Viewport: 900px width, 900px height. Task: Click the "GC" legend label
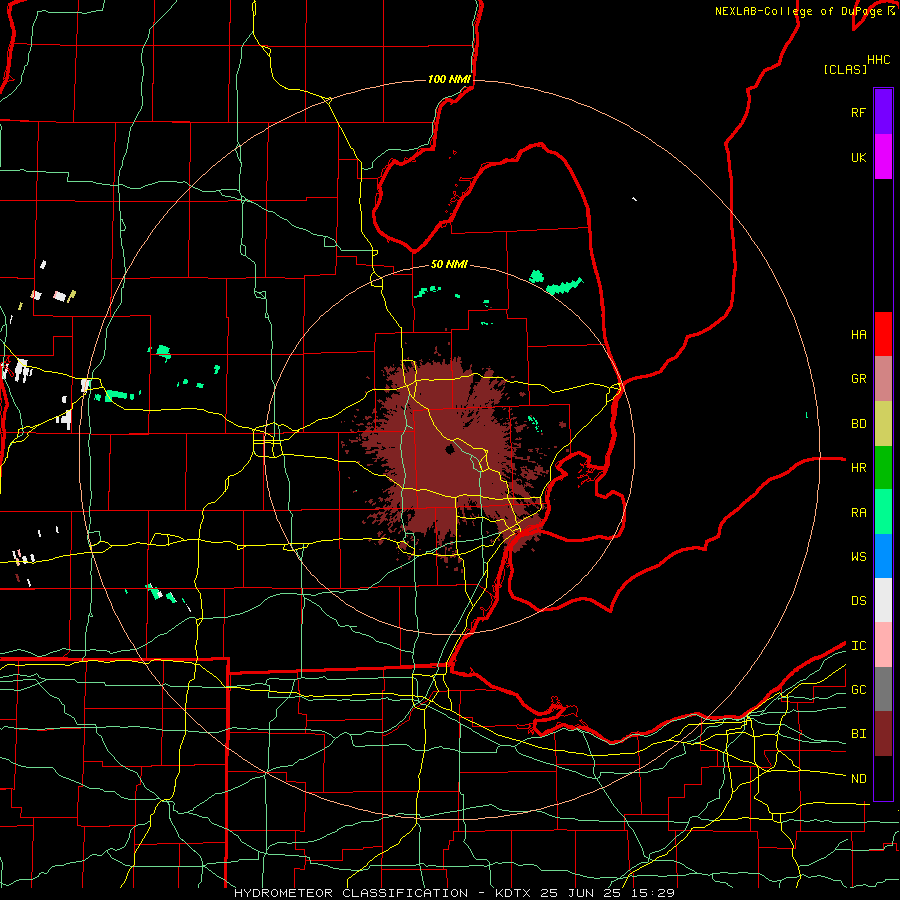(858, 689)
